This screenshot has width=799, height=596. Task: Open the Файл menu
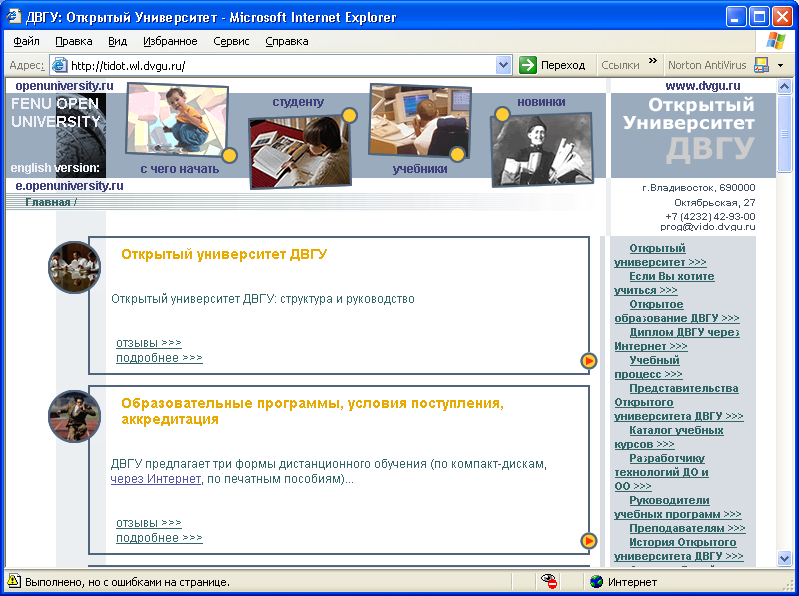tap(26, 41)
